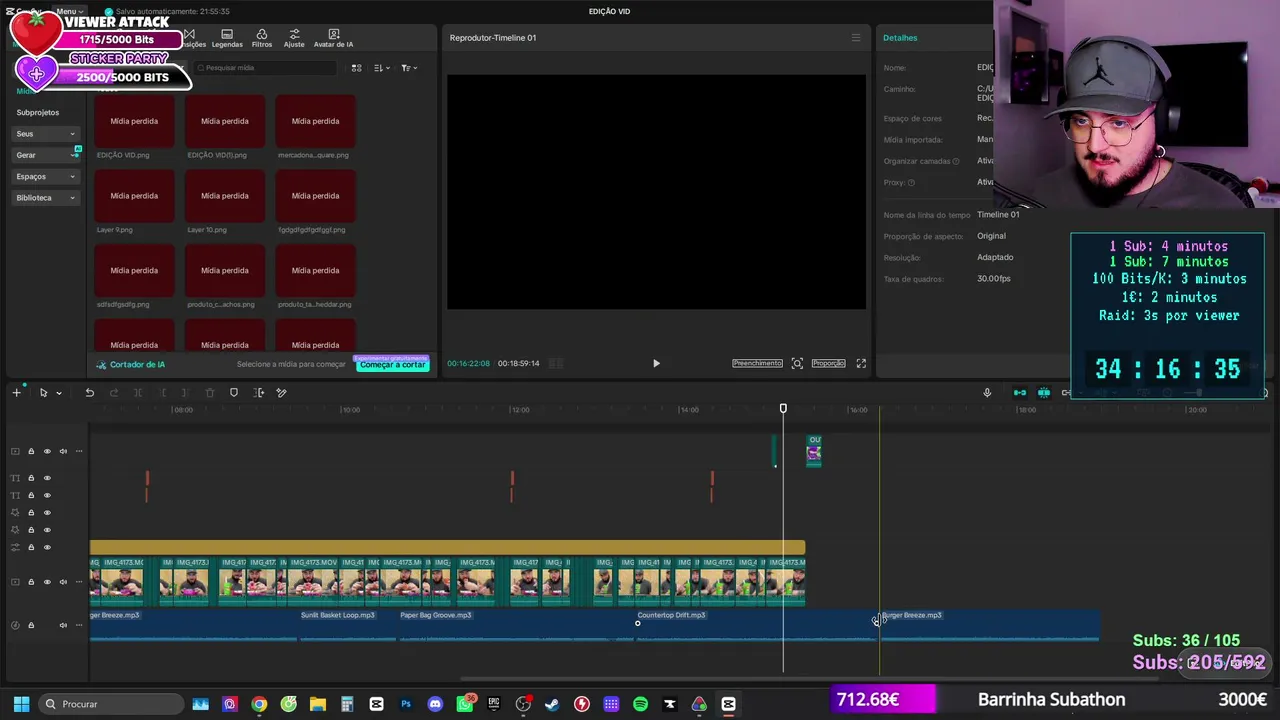Lock the main video track
This screenshot has width=1280, height=720.
(x=31, y=582)
